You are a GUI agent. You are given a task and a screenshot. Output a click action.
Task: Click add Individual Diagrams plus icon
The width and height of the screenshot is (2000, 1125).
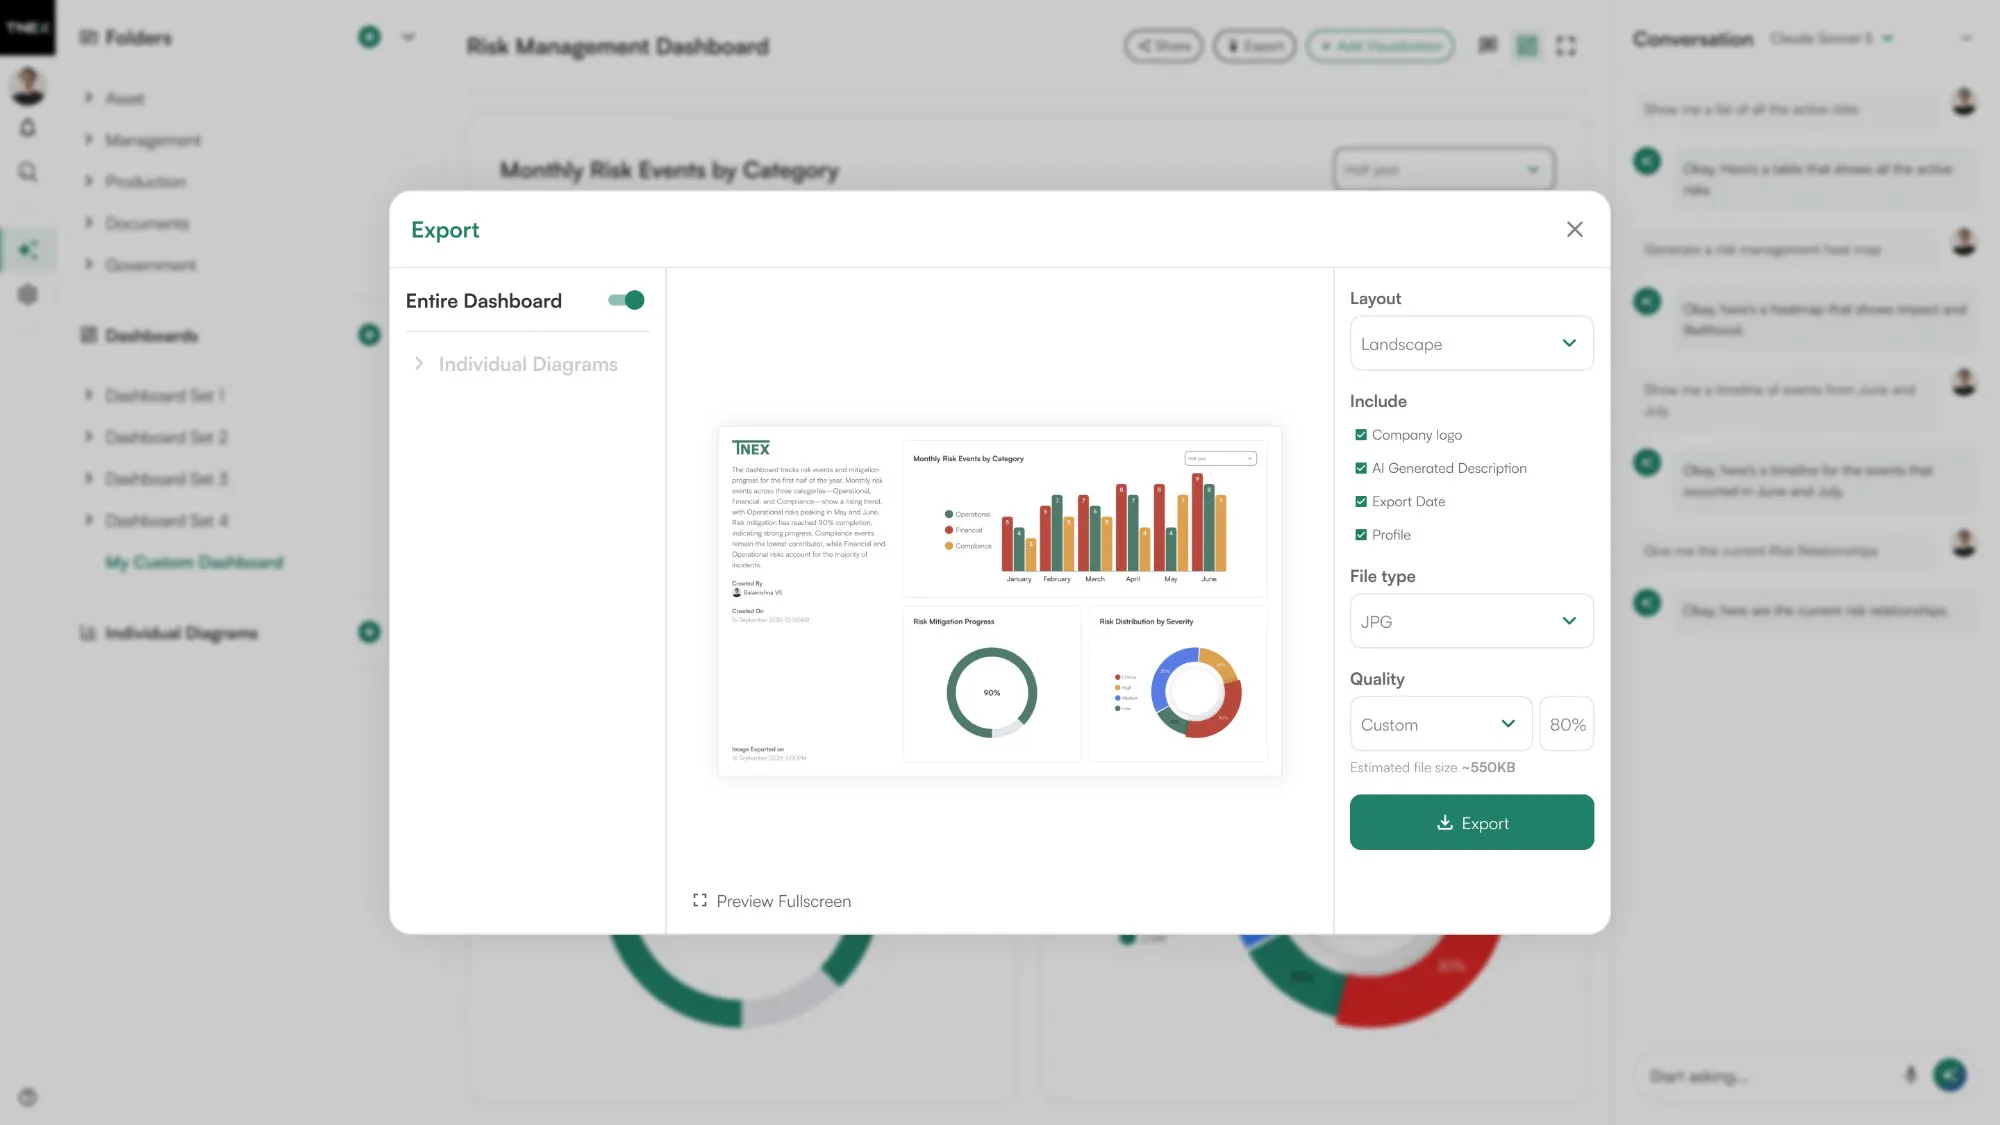point(369,632)
